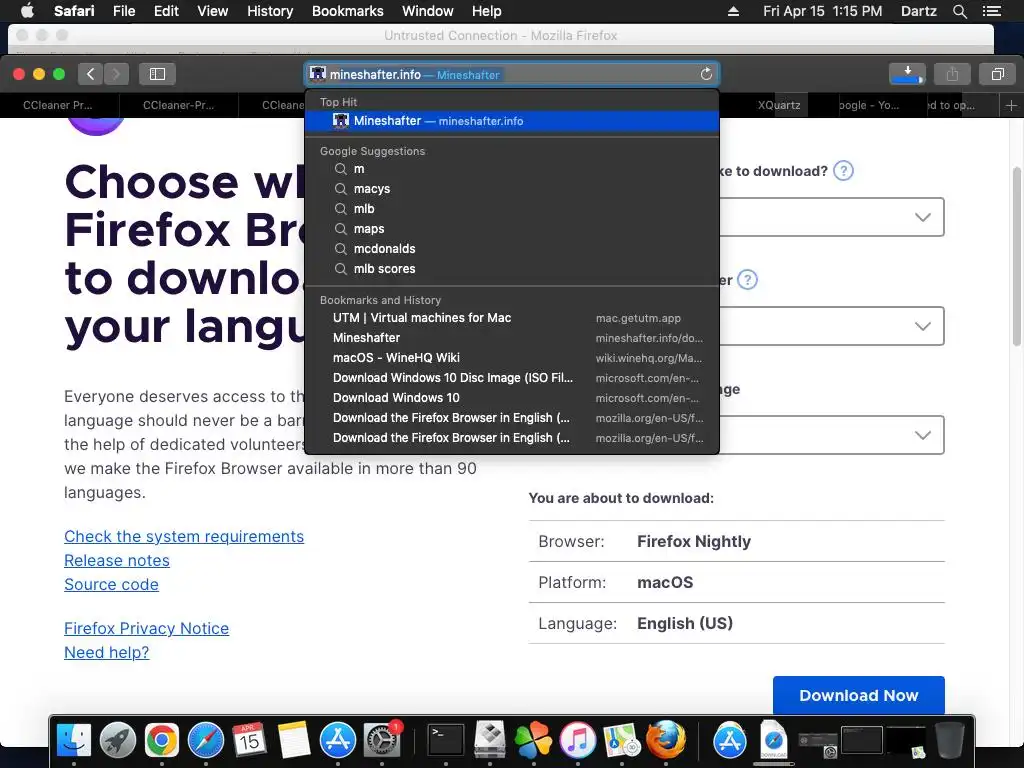Open Finder from the dock
1024x768 pixels.
[x=74, y=741]
